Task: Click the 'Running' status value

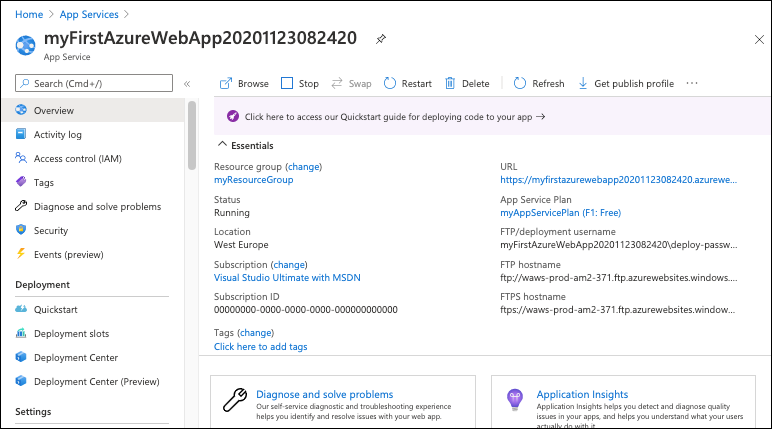Action: click(x=232, y=213)
